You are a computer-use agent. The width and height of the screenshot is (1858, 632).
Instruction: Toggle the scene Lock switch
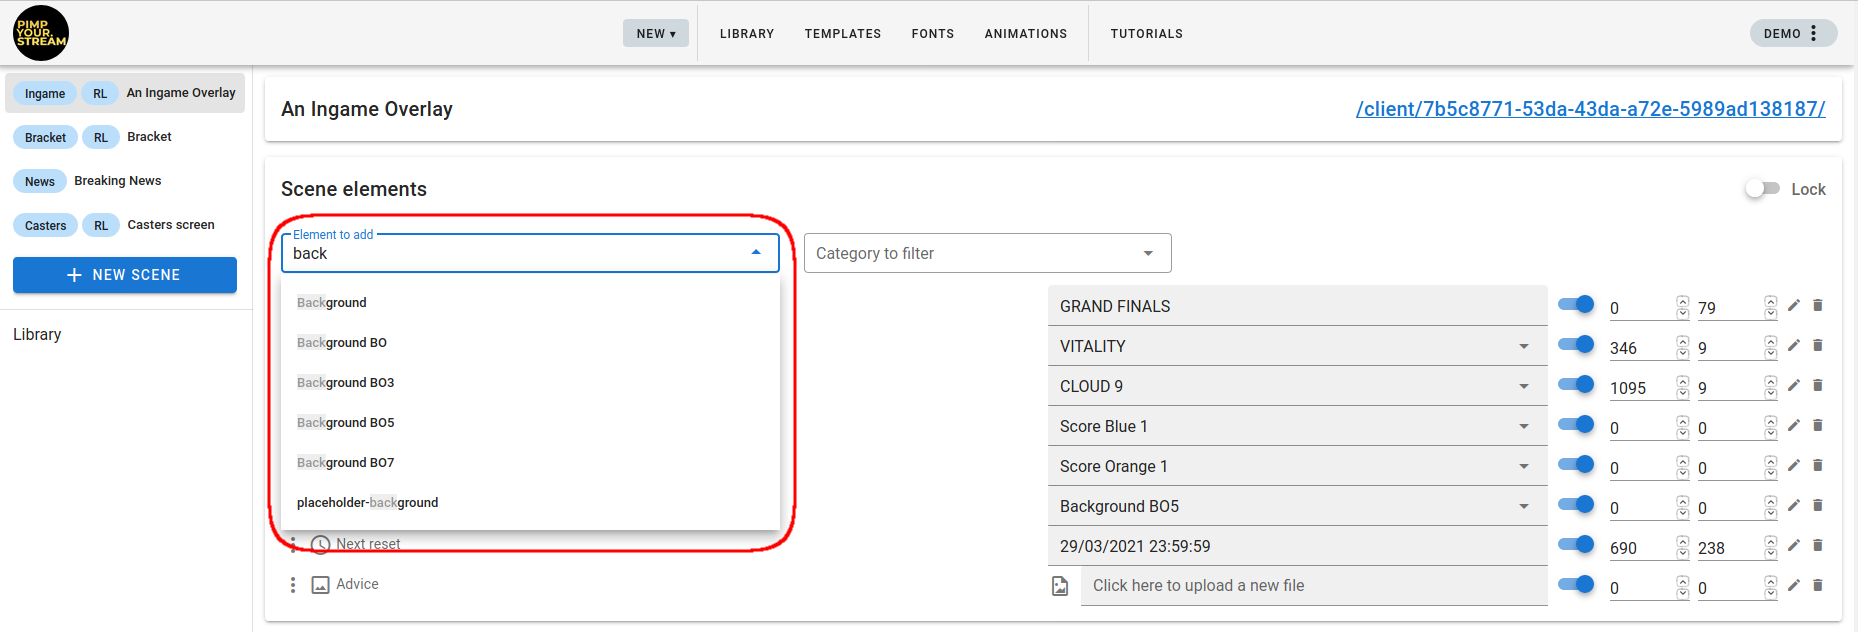(1762, 189)
